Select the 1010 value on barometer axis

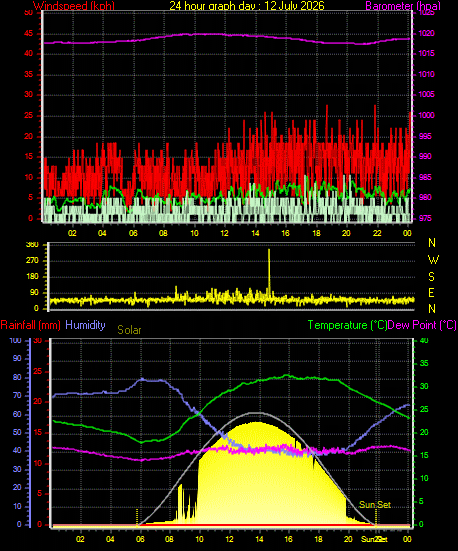[426, 74]
